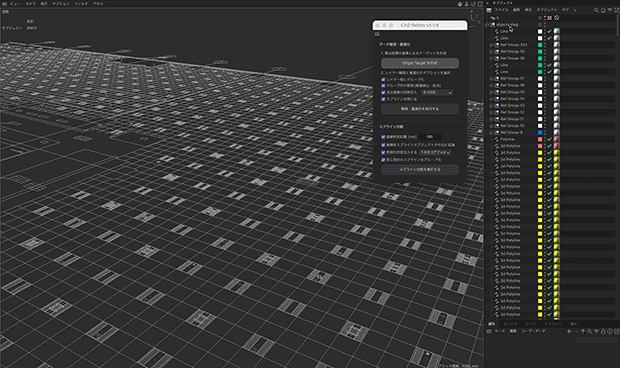
Task: Toggle the グループ内の整理 checkbox
Action: click(x=383, y=85)
